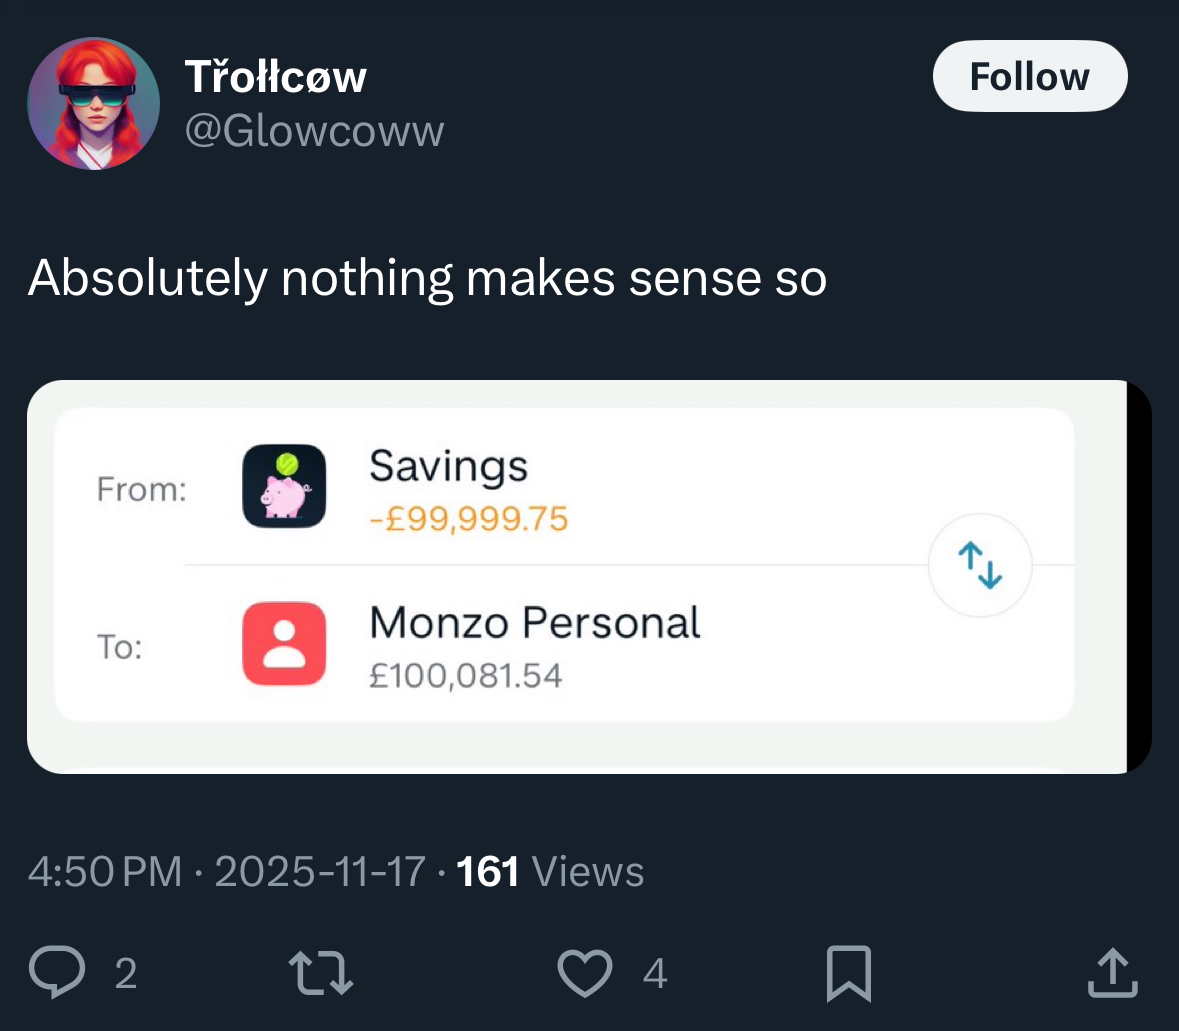Click the @Glowcoww handle
This screenshot has width=1179, height=1031.
314,131
